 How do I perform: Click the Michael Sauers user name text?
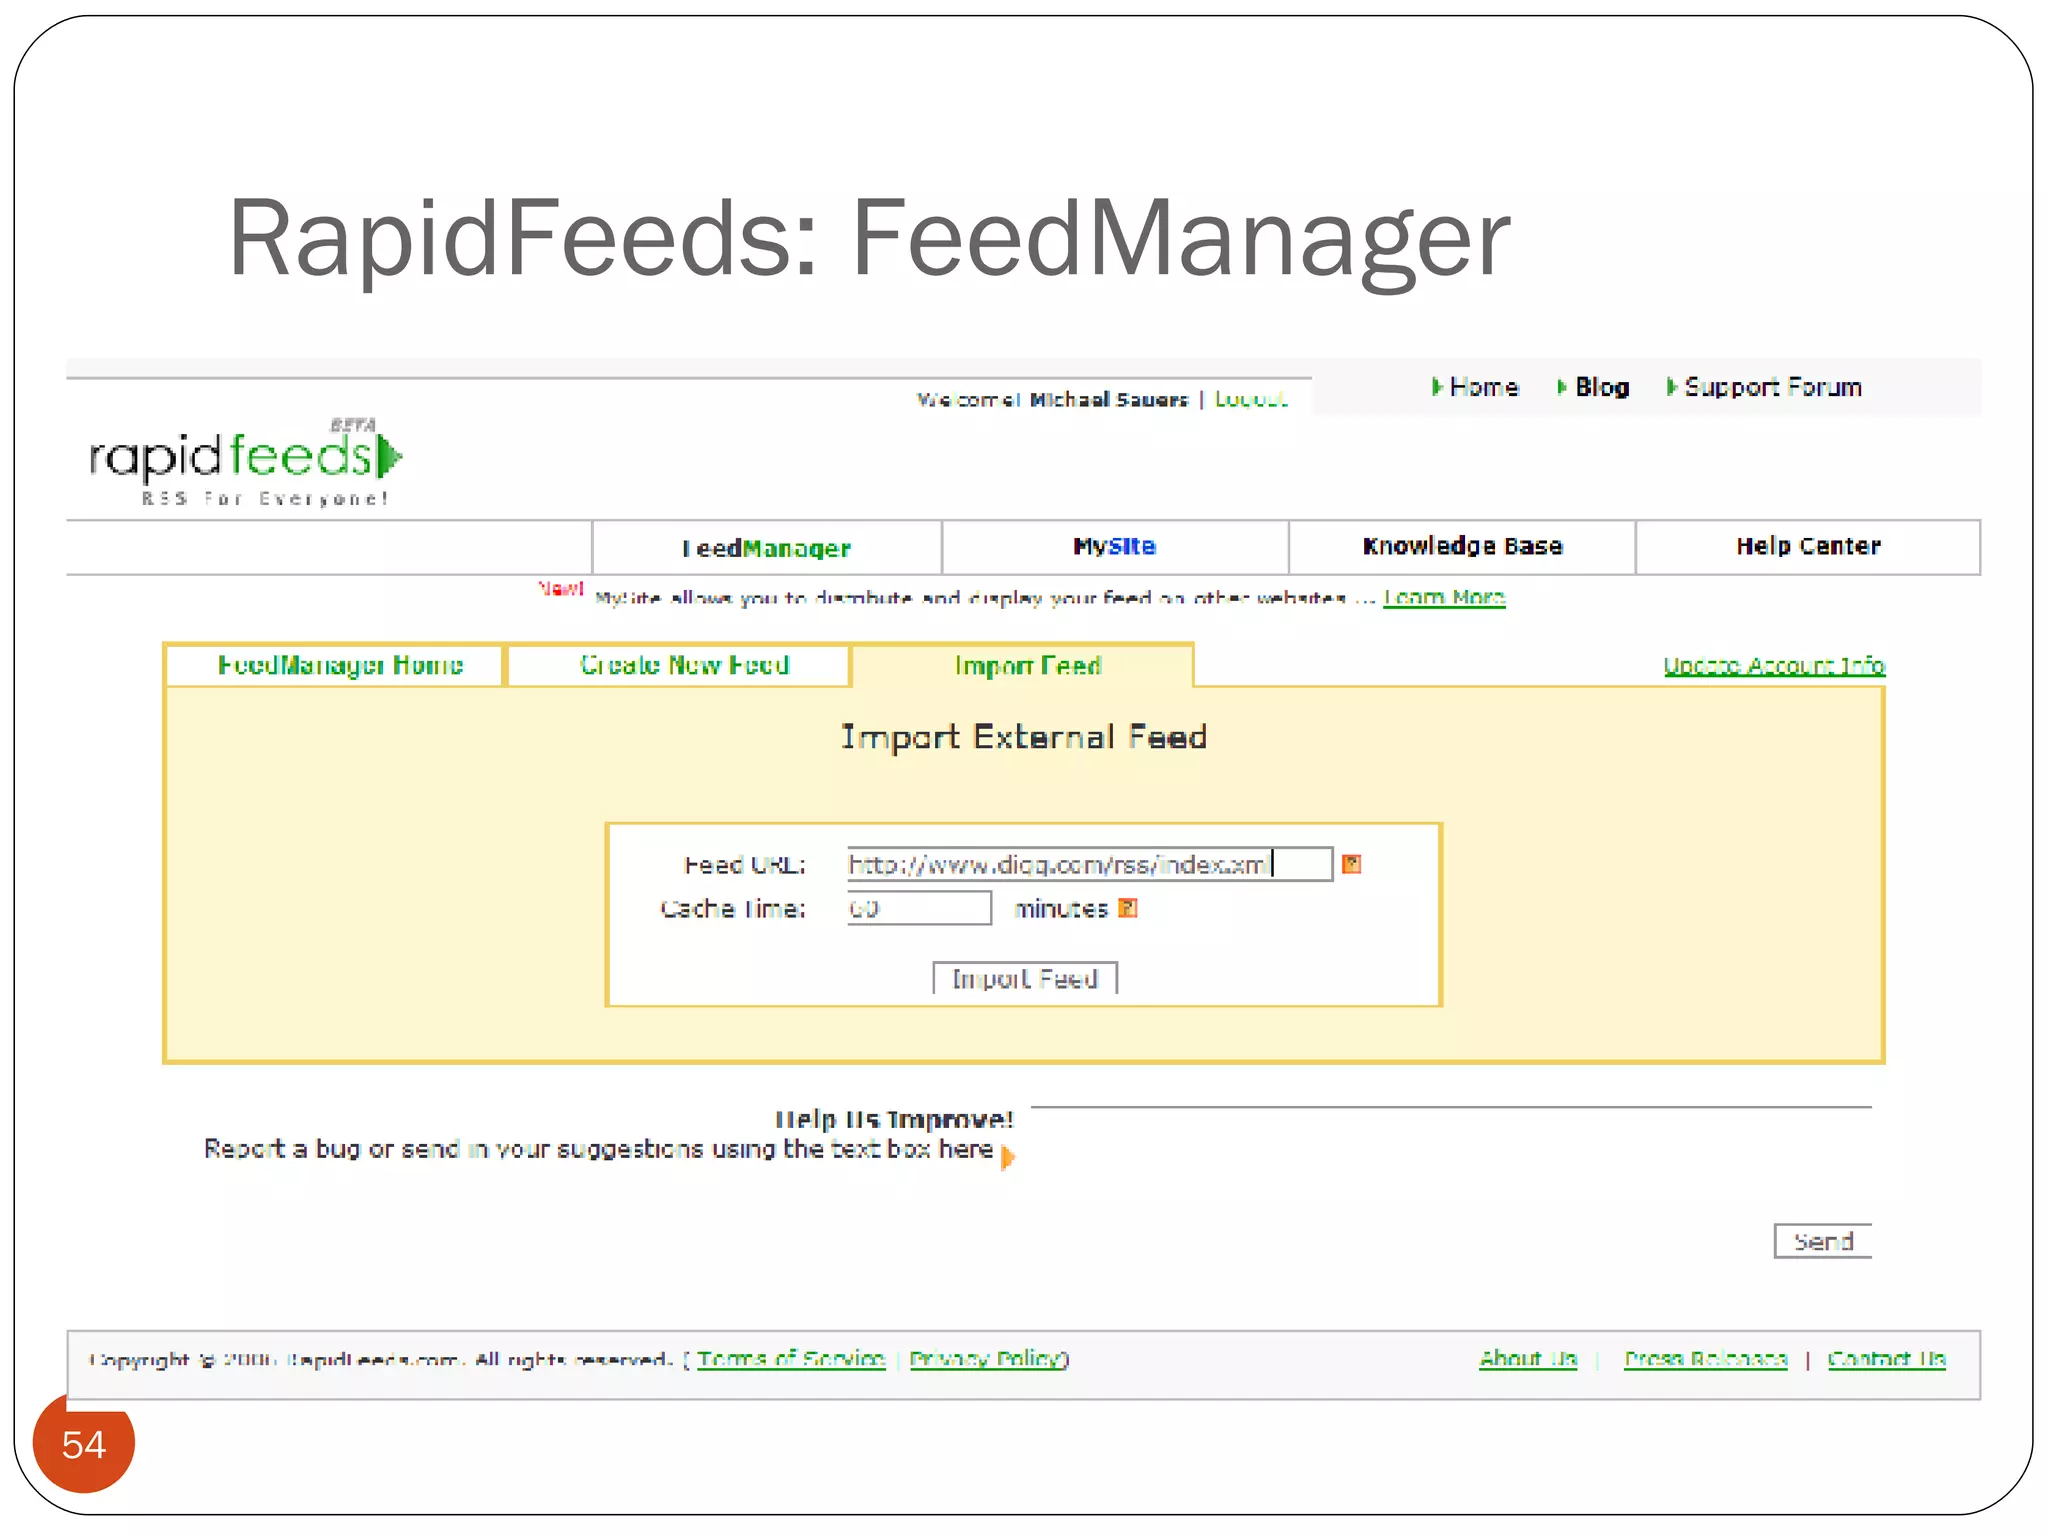[1108, 400]
